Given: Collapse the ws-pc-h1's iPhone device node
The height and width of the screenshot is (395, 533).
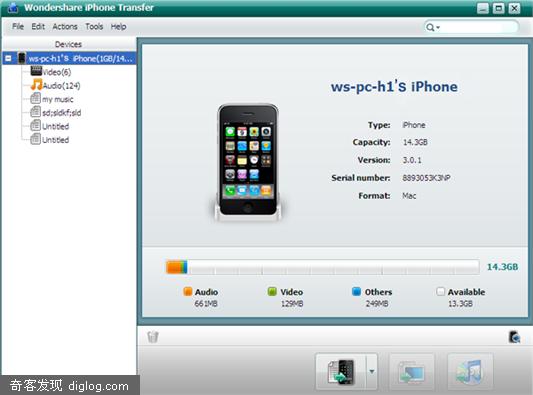Looking at the screenshot, I should coord(8,58).
